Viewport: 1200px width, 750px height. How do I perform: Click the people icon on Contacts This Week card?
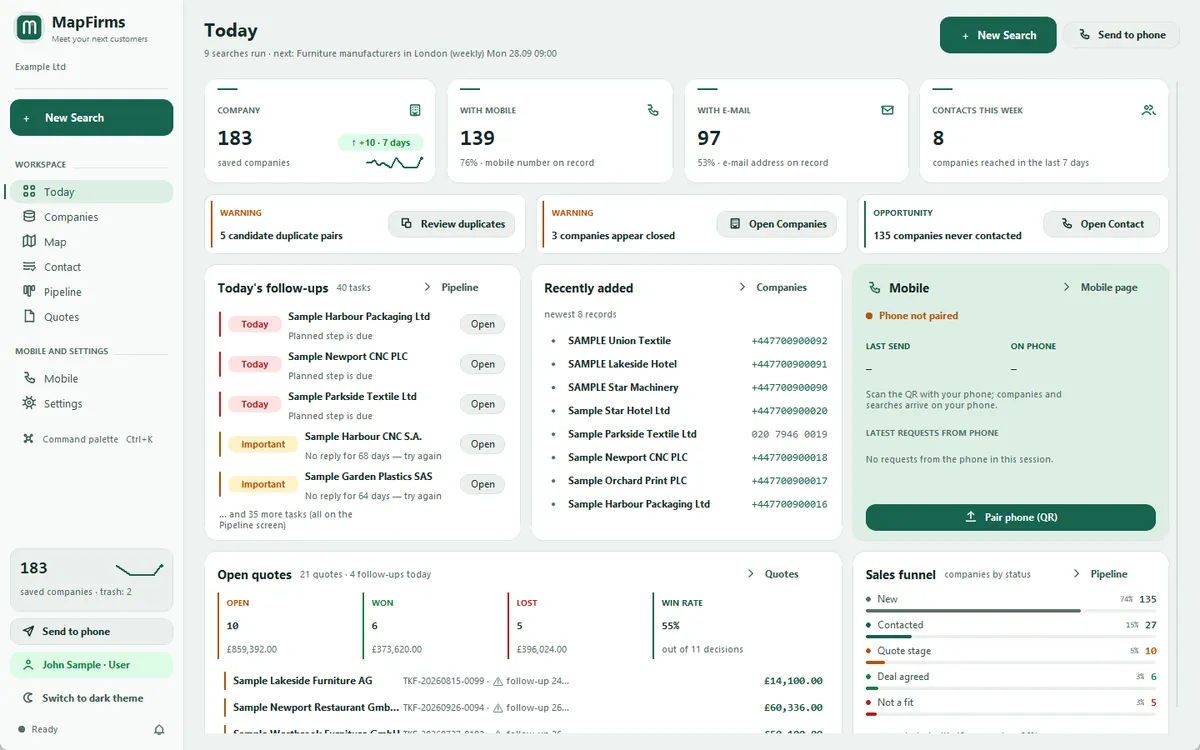(x=1148, y=110)
